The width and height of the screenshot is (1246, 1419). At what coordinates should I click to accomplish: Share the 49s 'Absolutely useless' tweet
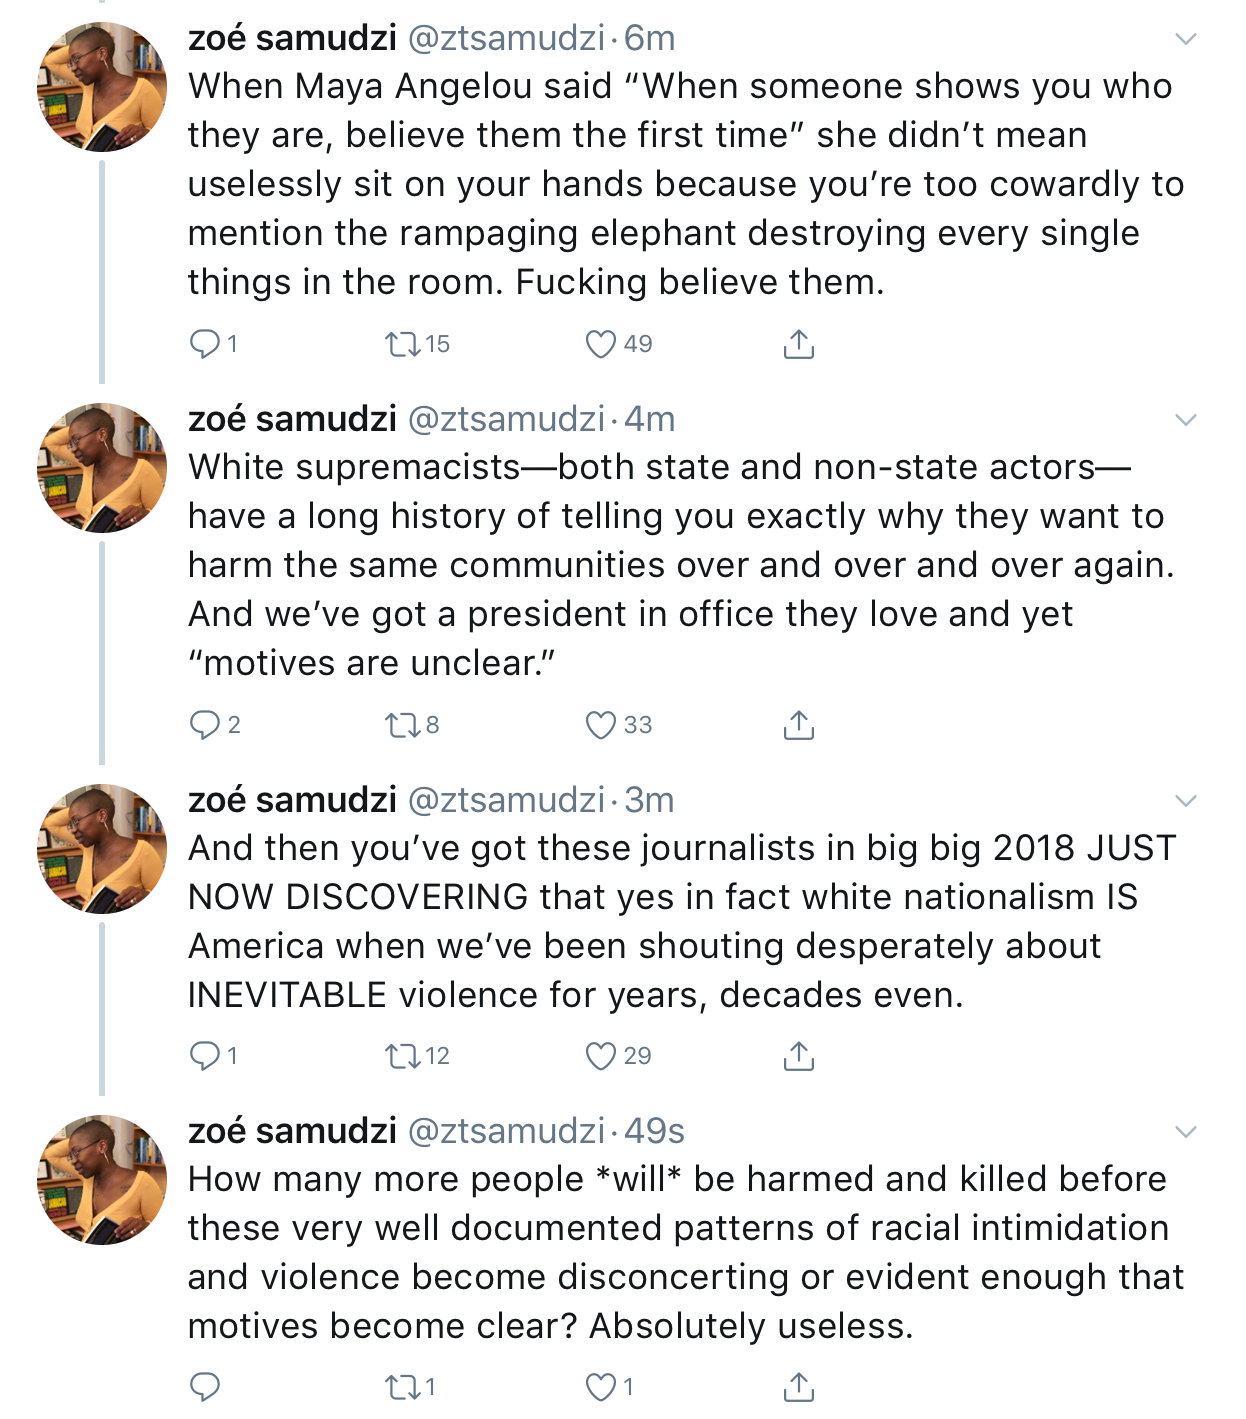click(x=798, y=1387)
